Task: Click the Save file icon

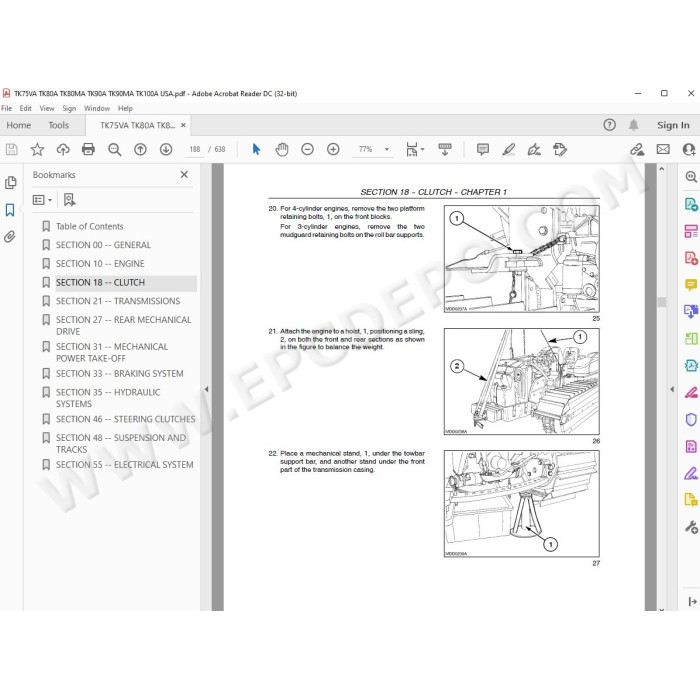Action: (12, 149)
